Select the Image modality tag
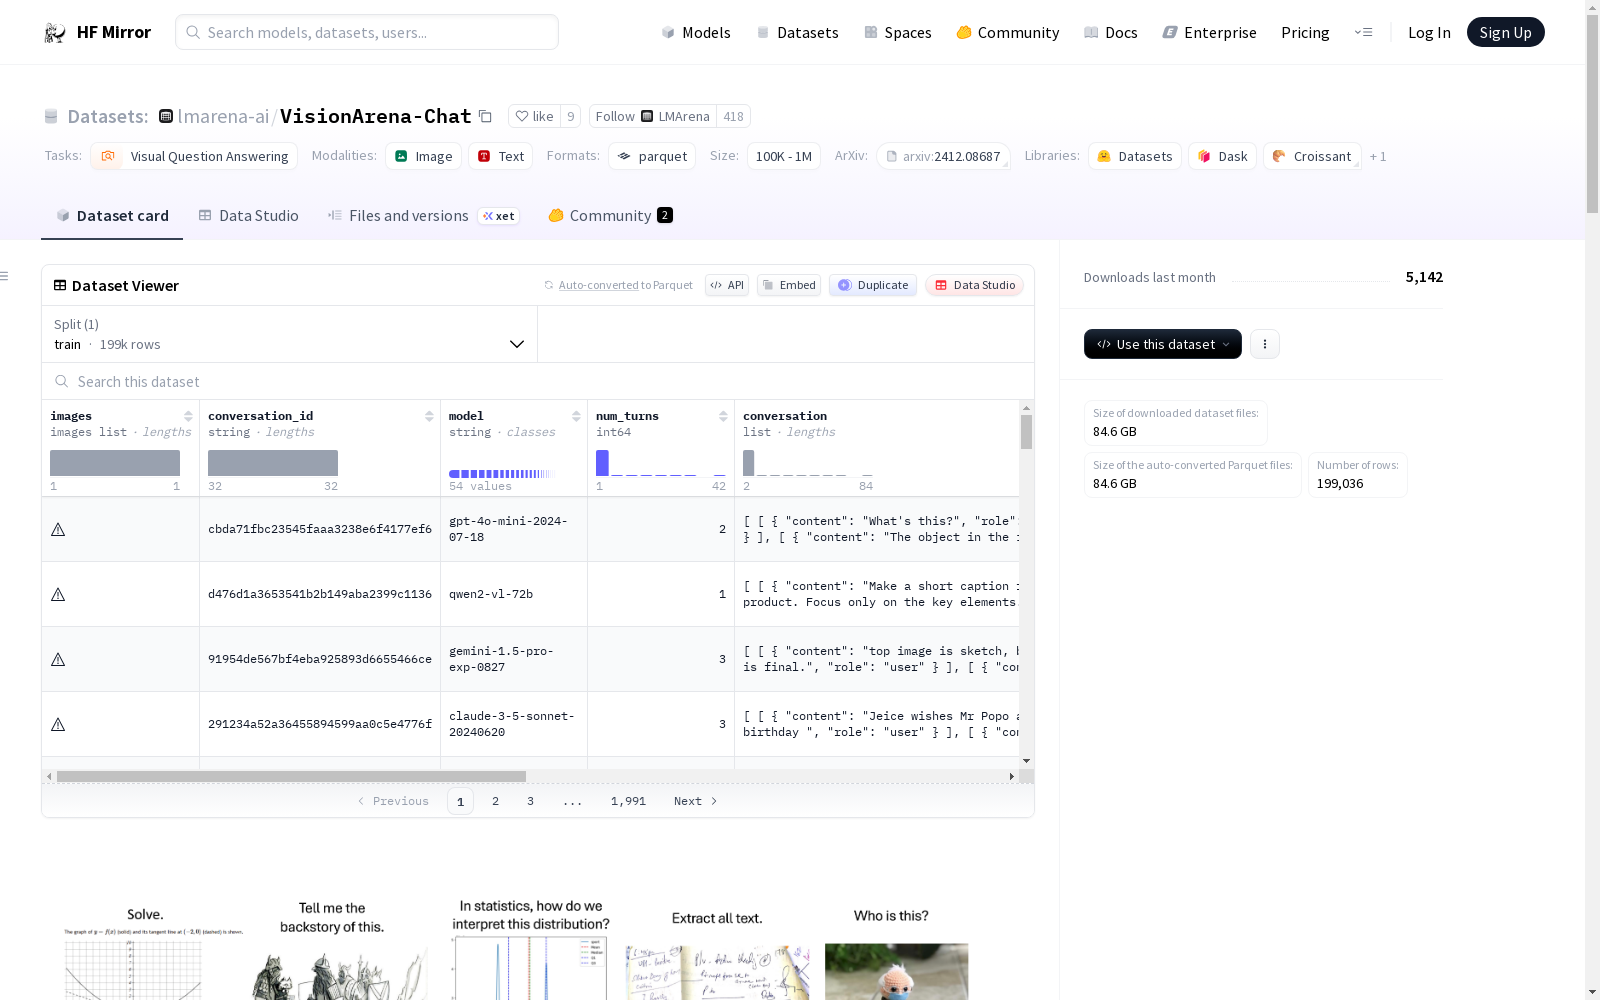 click(x=423, y=156)
